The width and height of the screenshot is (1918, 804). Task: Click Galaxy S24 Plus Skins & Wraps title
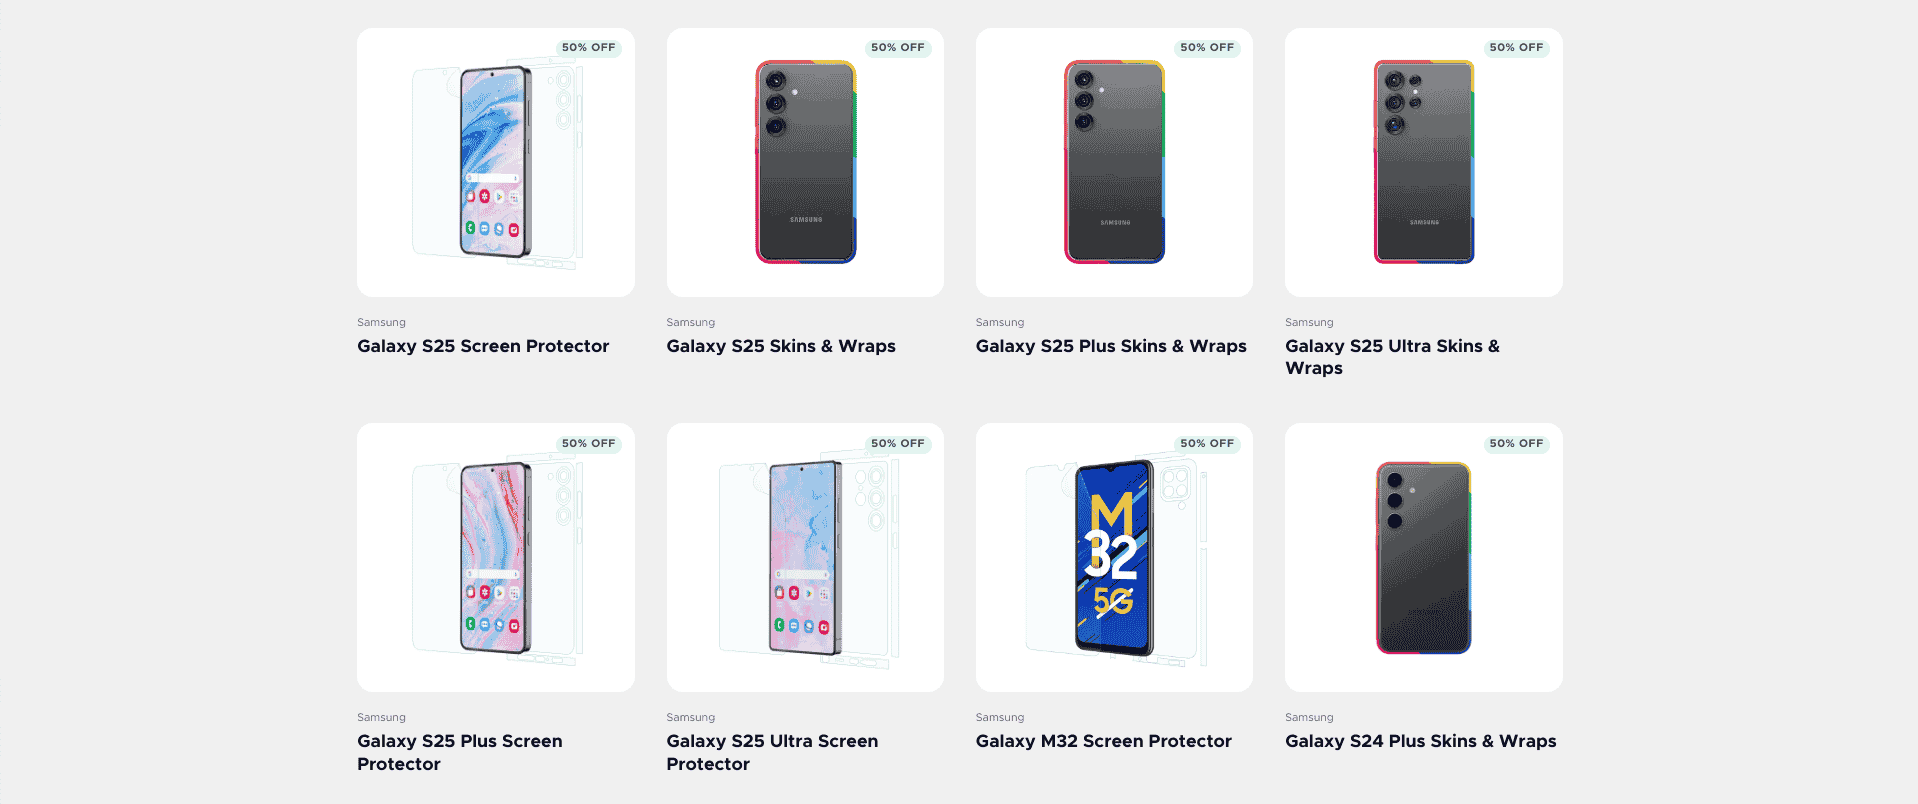click(x=1420, y=741)
